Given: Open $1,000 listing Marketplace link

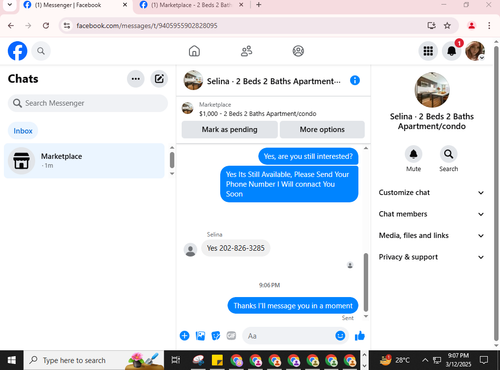Looking at the screenshot, I should 257,114.
